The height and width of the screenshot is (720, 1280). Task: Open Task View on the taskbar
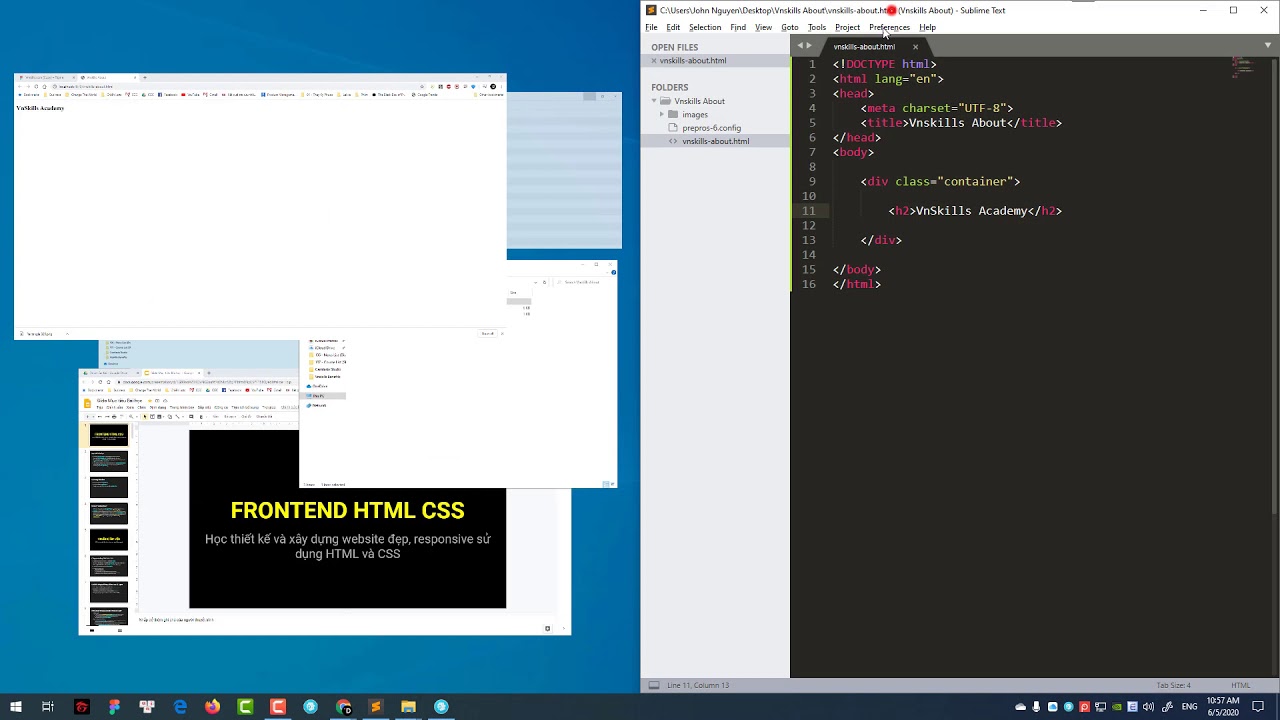48,707
